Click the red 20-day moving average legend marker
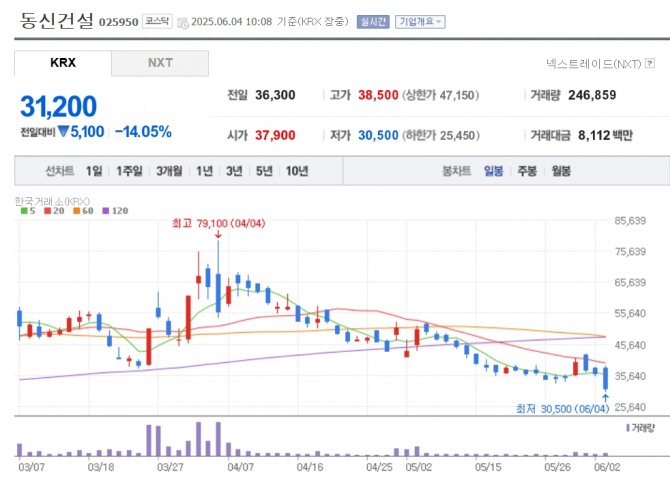The height and width of the screenshot is (485, 670). (x=46, y=211)
